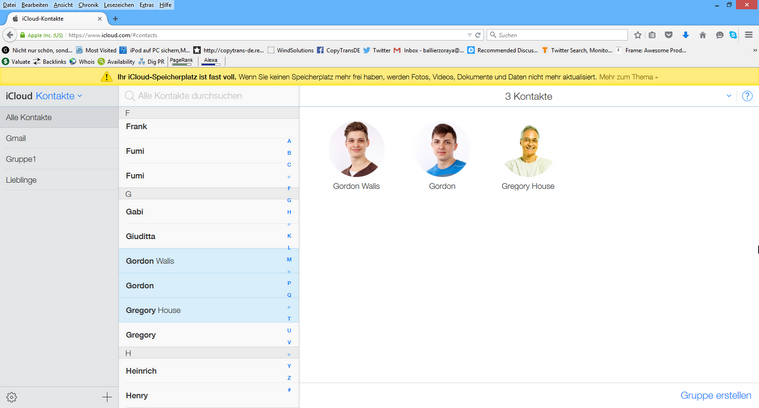The image size is (759, 408).
Task: Click Gruppe erstellen link
Action: 715,395
